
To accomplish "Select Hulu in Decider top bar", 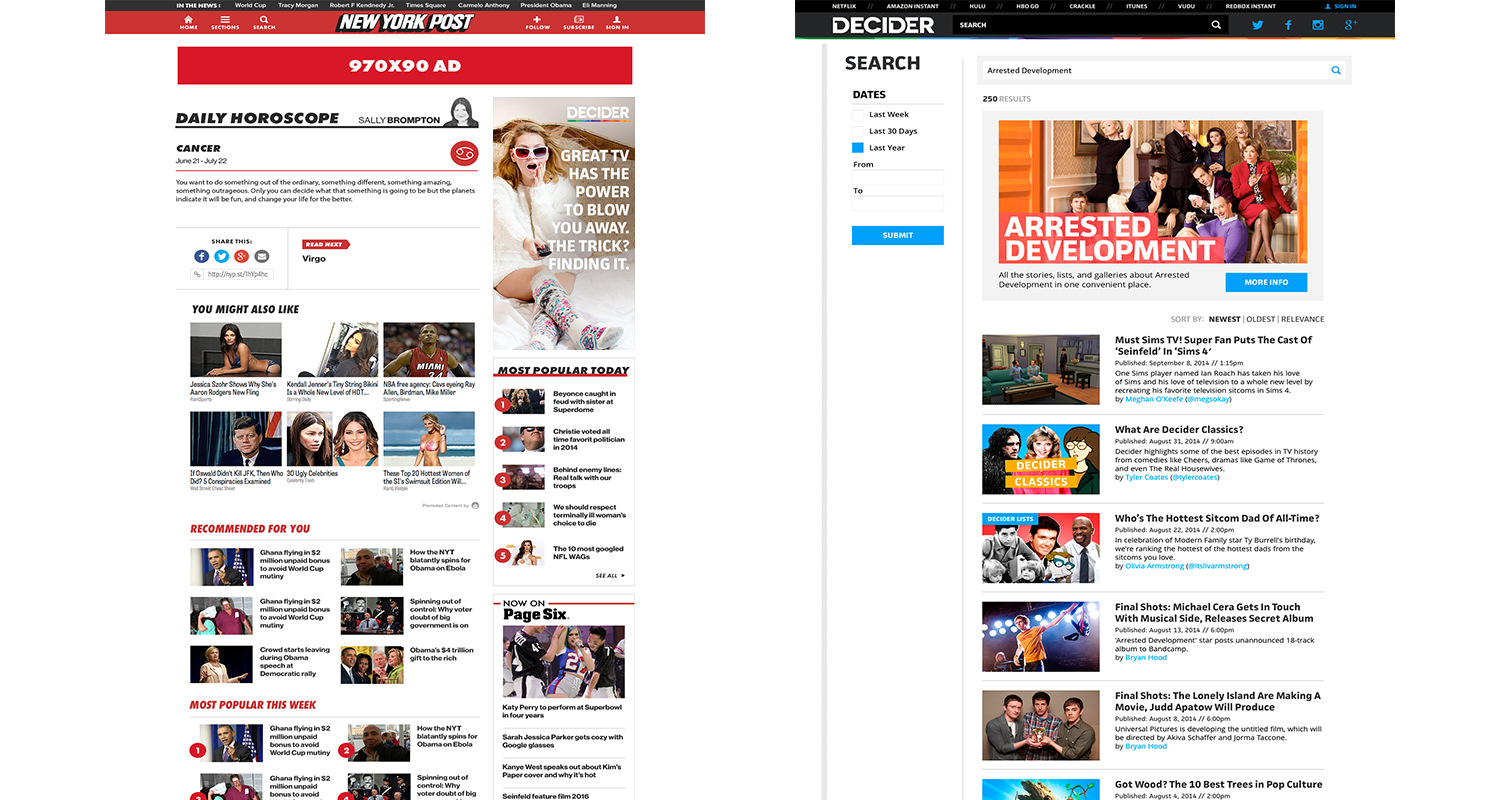I will click(977, 6).
